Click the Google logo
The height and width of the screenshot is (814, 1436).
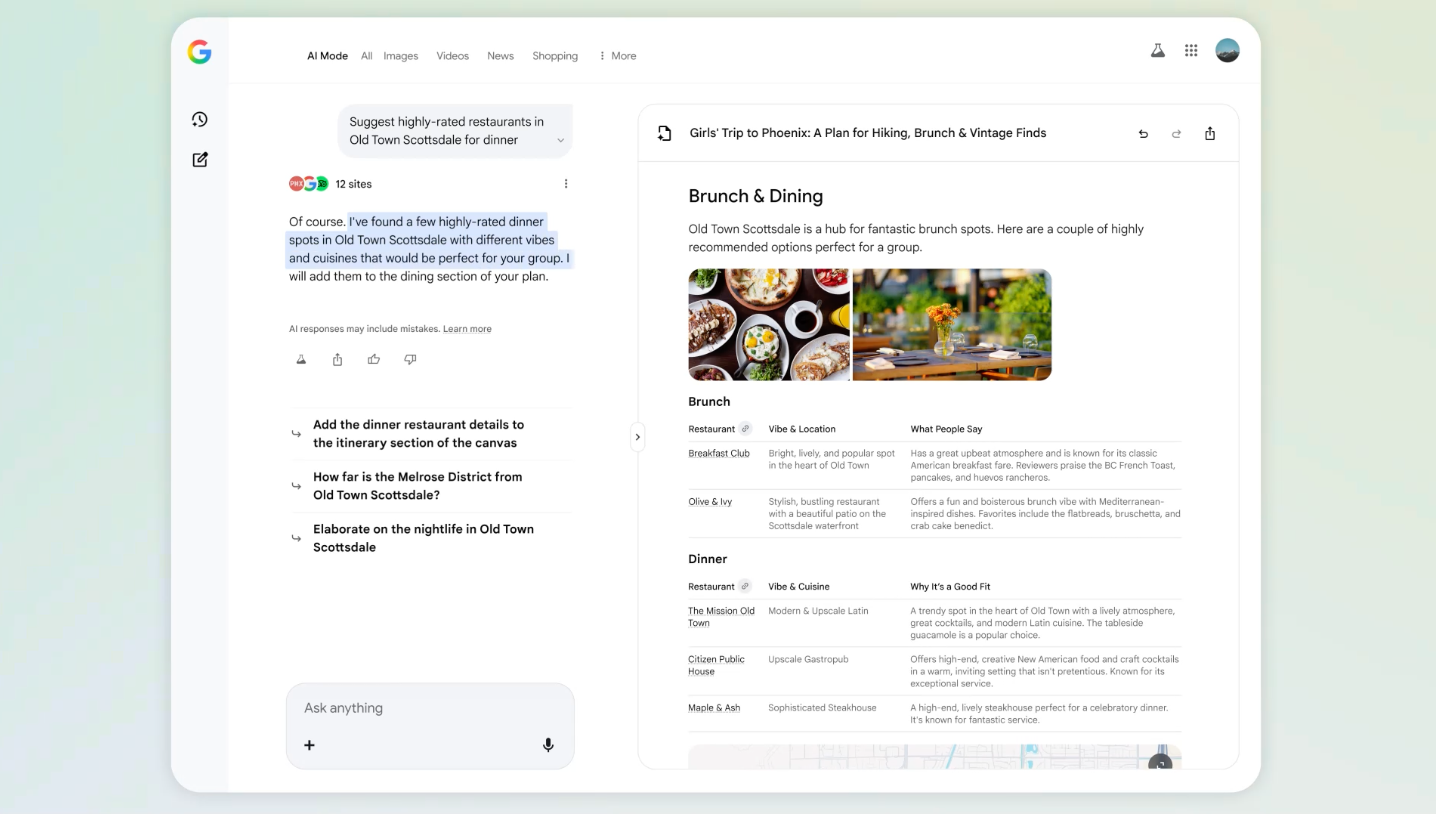(x=199, y=53)
